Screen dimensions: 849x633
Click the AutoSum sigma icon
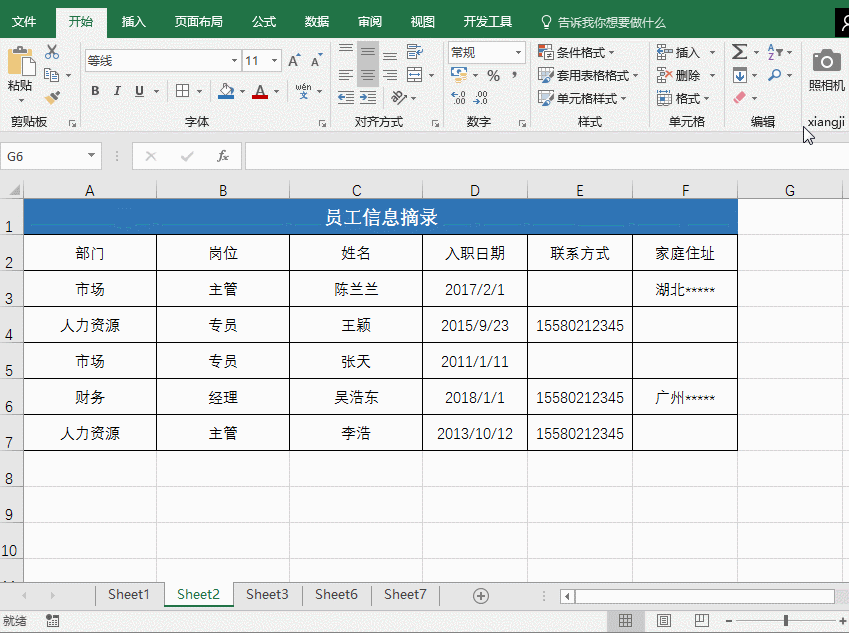point(740,52)
